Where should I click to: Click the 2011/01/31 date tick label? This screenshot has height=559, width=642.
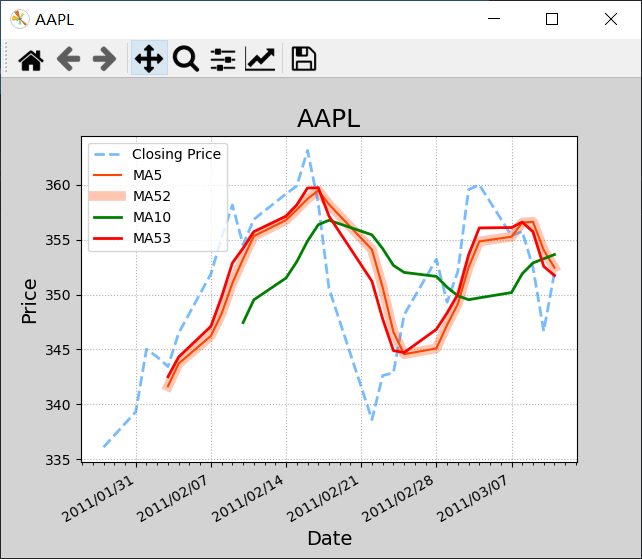(98, 499)
